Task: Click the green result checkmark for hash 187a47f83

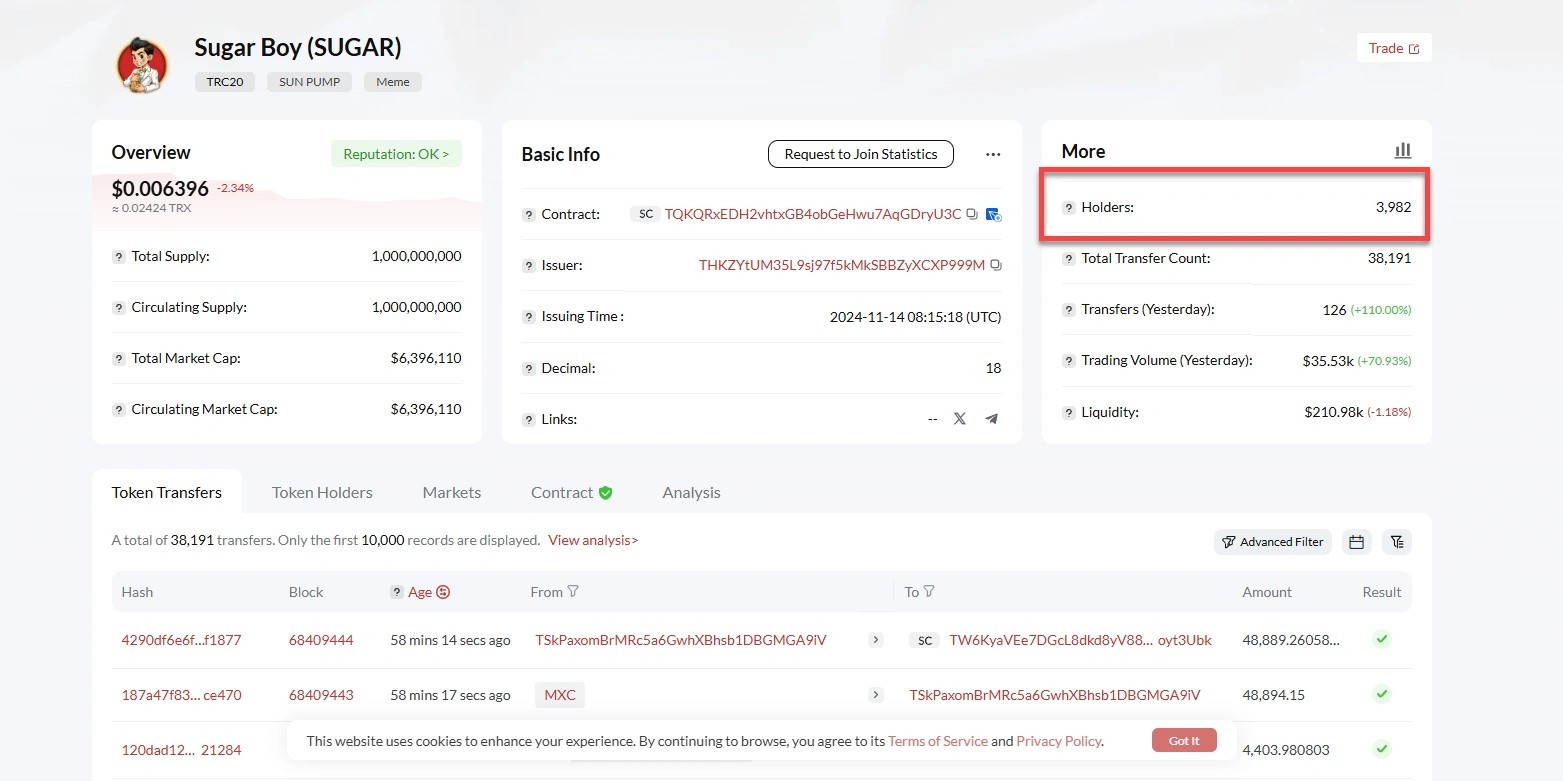Action: coord(1382,694)
